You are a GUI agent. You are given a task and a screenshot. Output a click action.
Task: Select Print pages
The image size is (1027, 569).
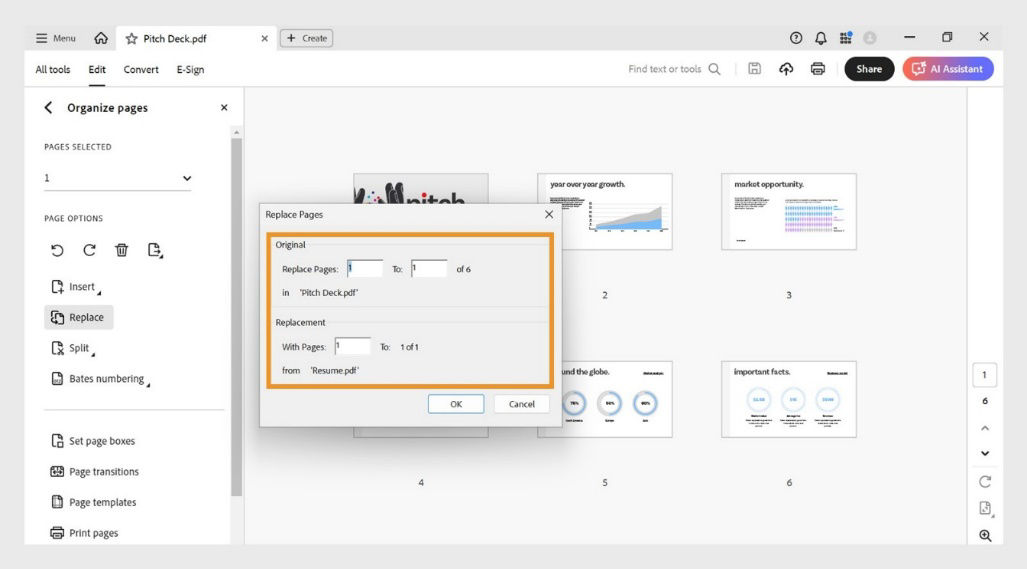pos(84,533)
